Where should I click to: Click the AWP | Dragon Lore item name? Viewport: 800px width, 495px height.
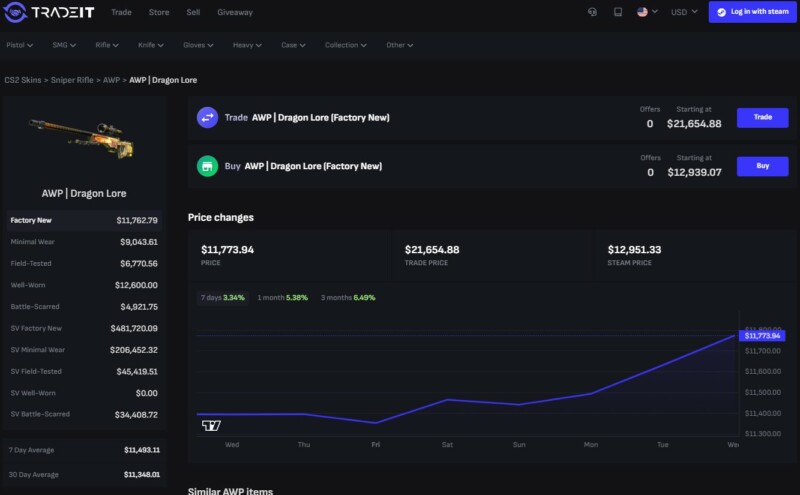[x=84, y=193]
